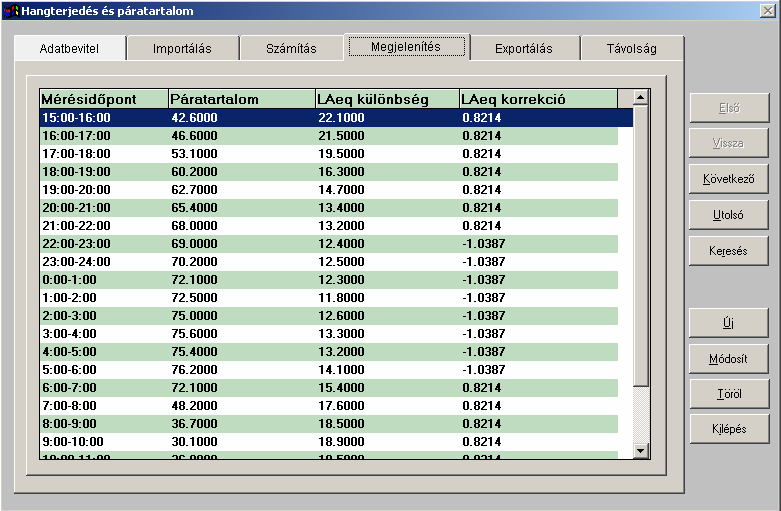Viewport: 781px width, 511px height.
Task: Open search with Keresés button
Action: tap(729, 251)
